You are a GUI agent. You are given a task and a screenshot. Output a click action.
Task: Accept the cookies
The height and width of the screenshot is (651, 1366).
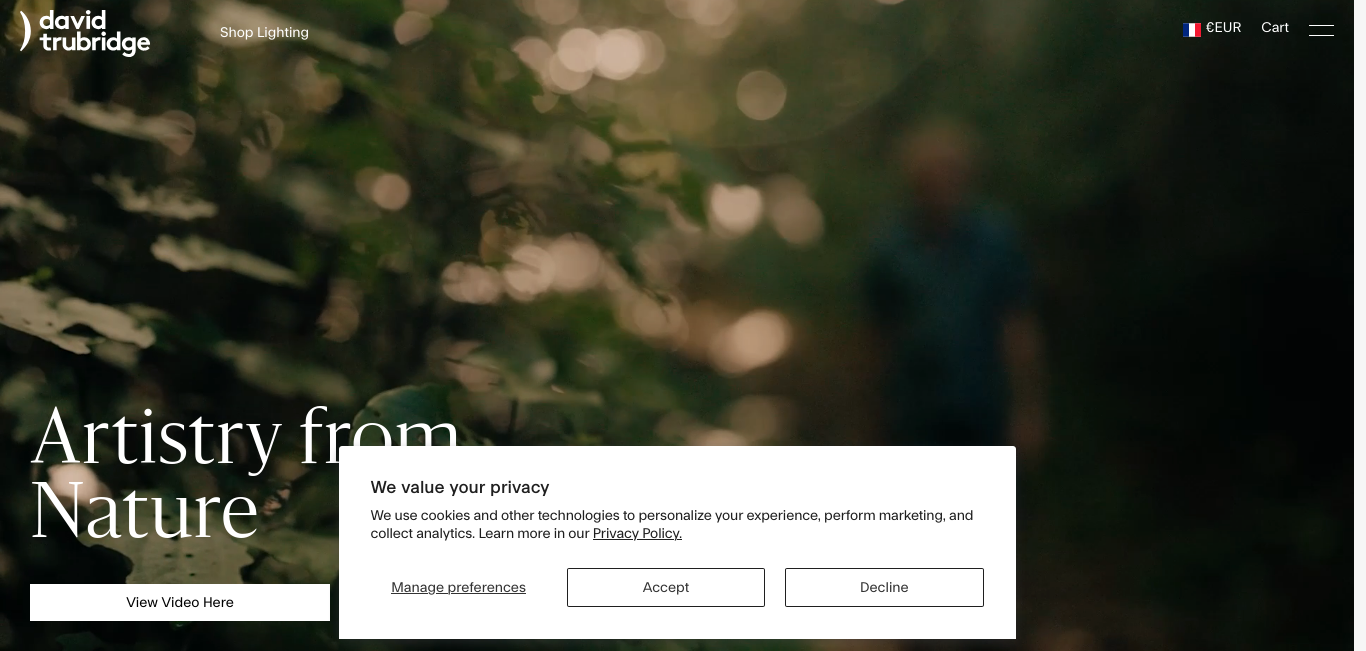point(666,587)
